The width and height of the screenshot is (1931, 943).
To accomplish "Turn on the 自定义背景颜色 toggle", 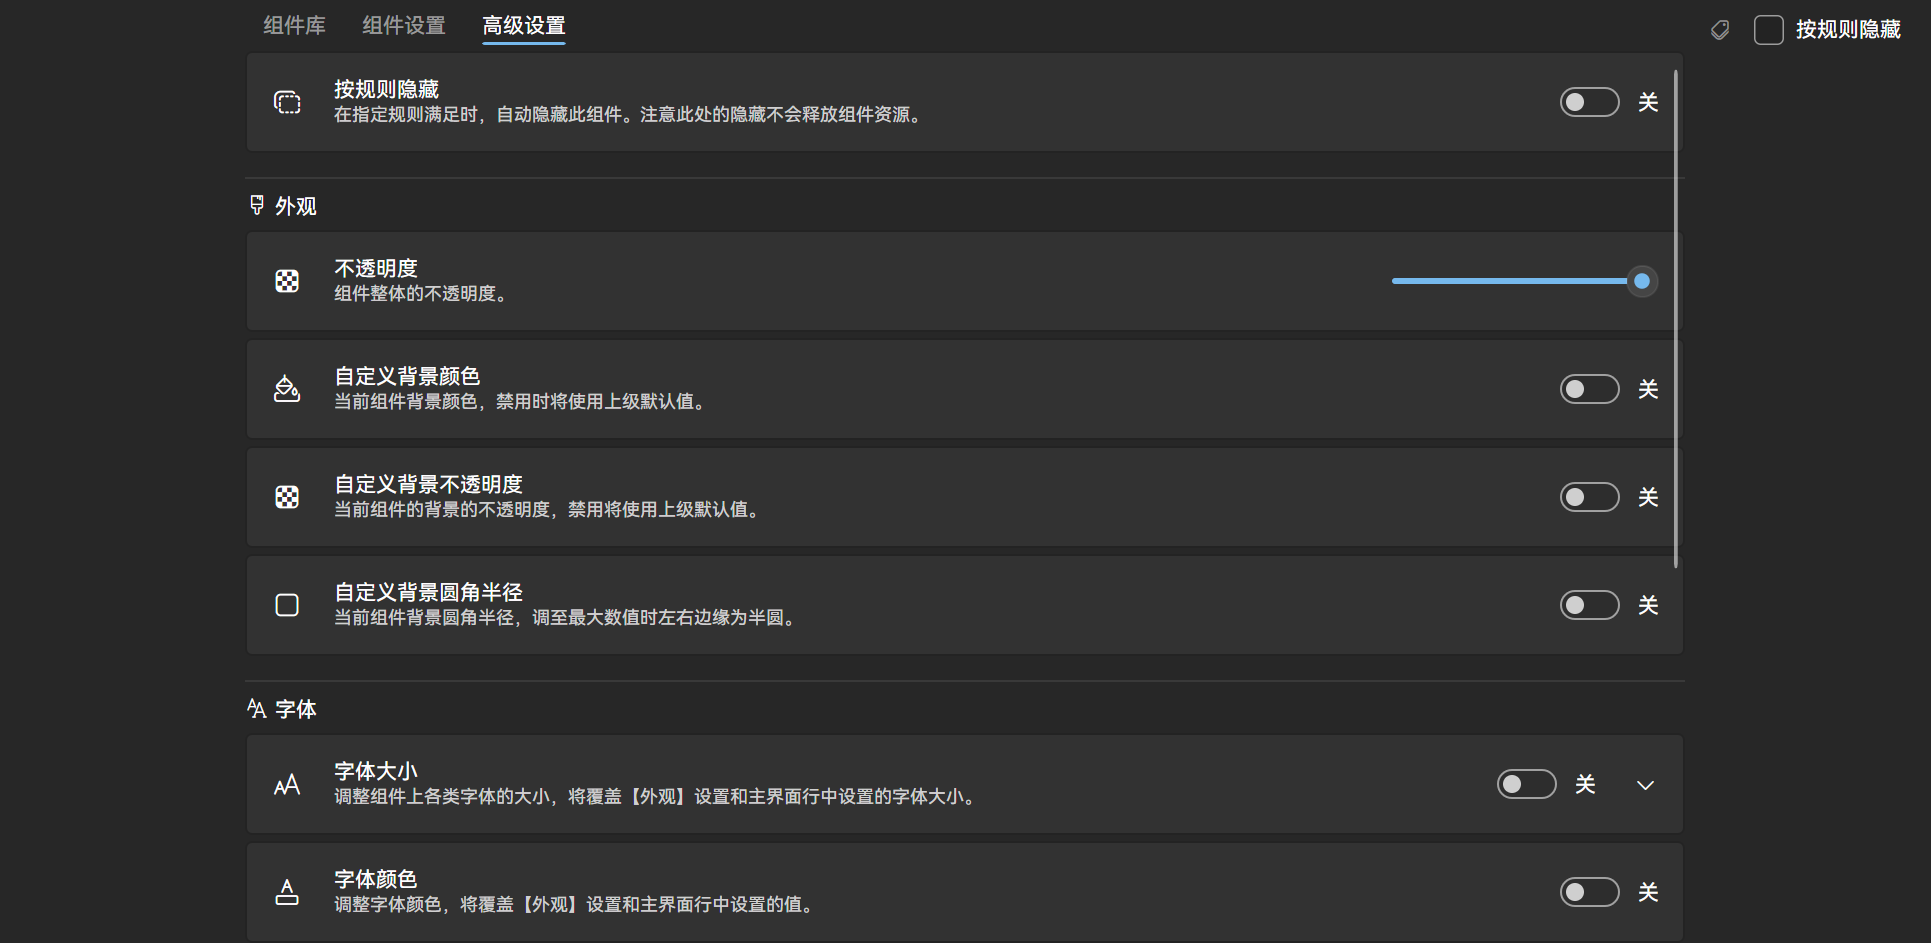I will [1589, 389].
